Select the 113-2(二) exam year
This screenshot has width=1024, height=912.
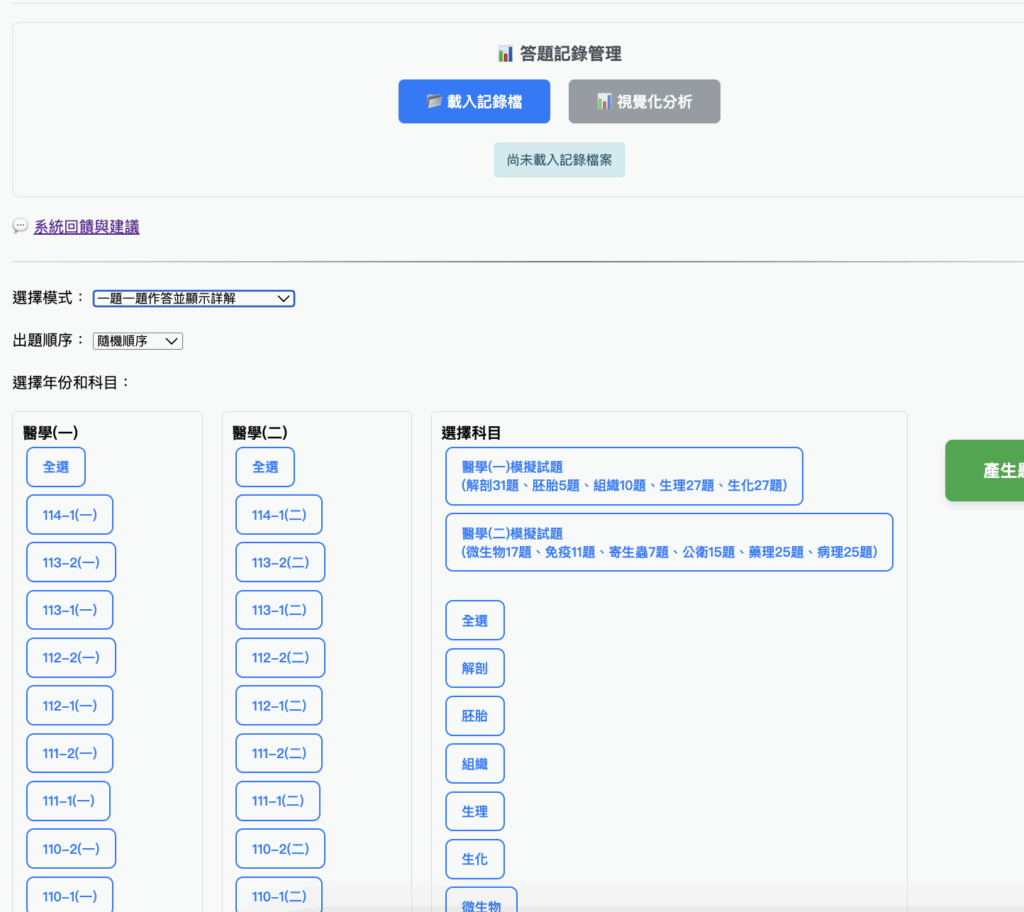tap(280, 562)
